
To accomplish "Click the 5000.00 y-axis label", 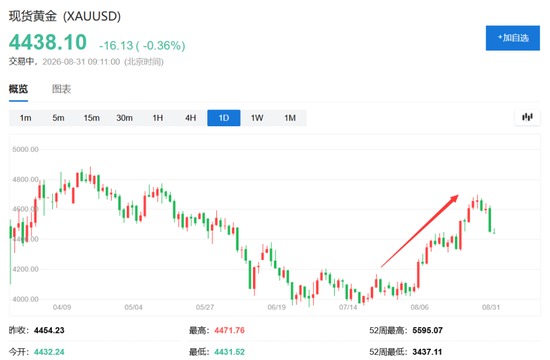I will pos(25,149).
